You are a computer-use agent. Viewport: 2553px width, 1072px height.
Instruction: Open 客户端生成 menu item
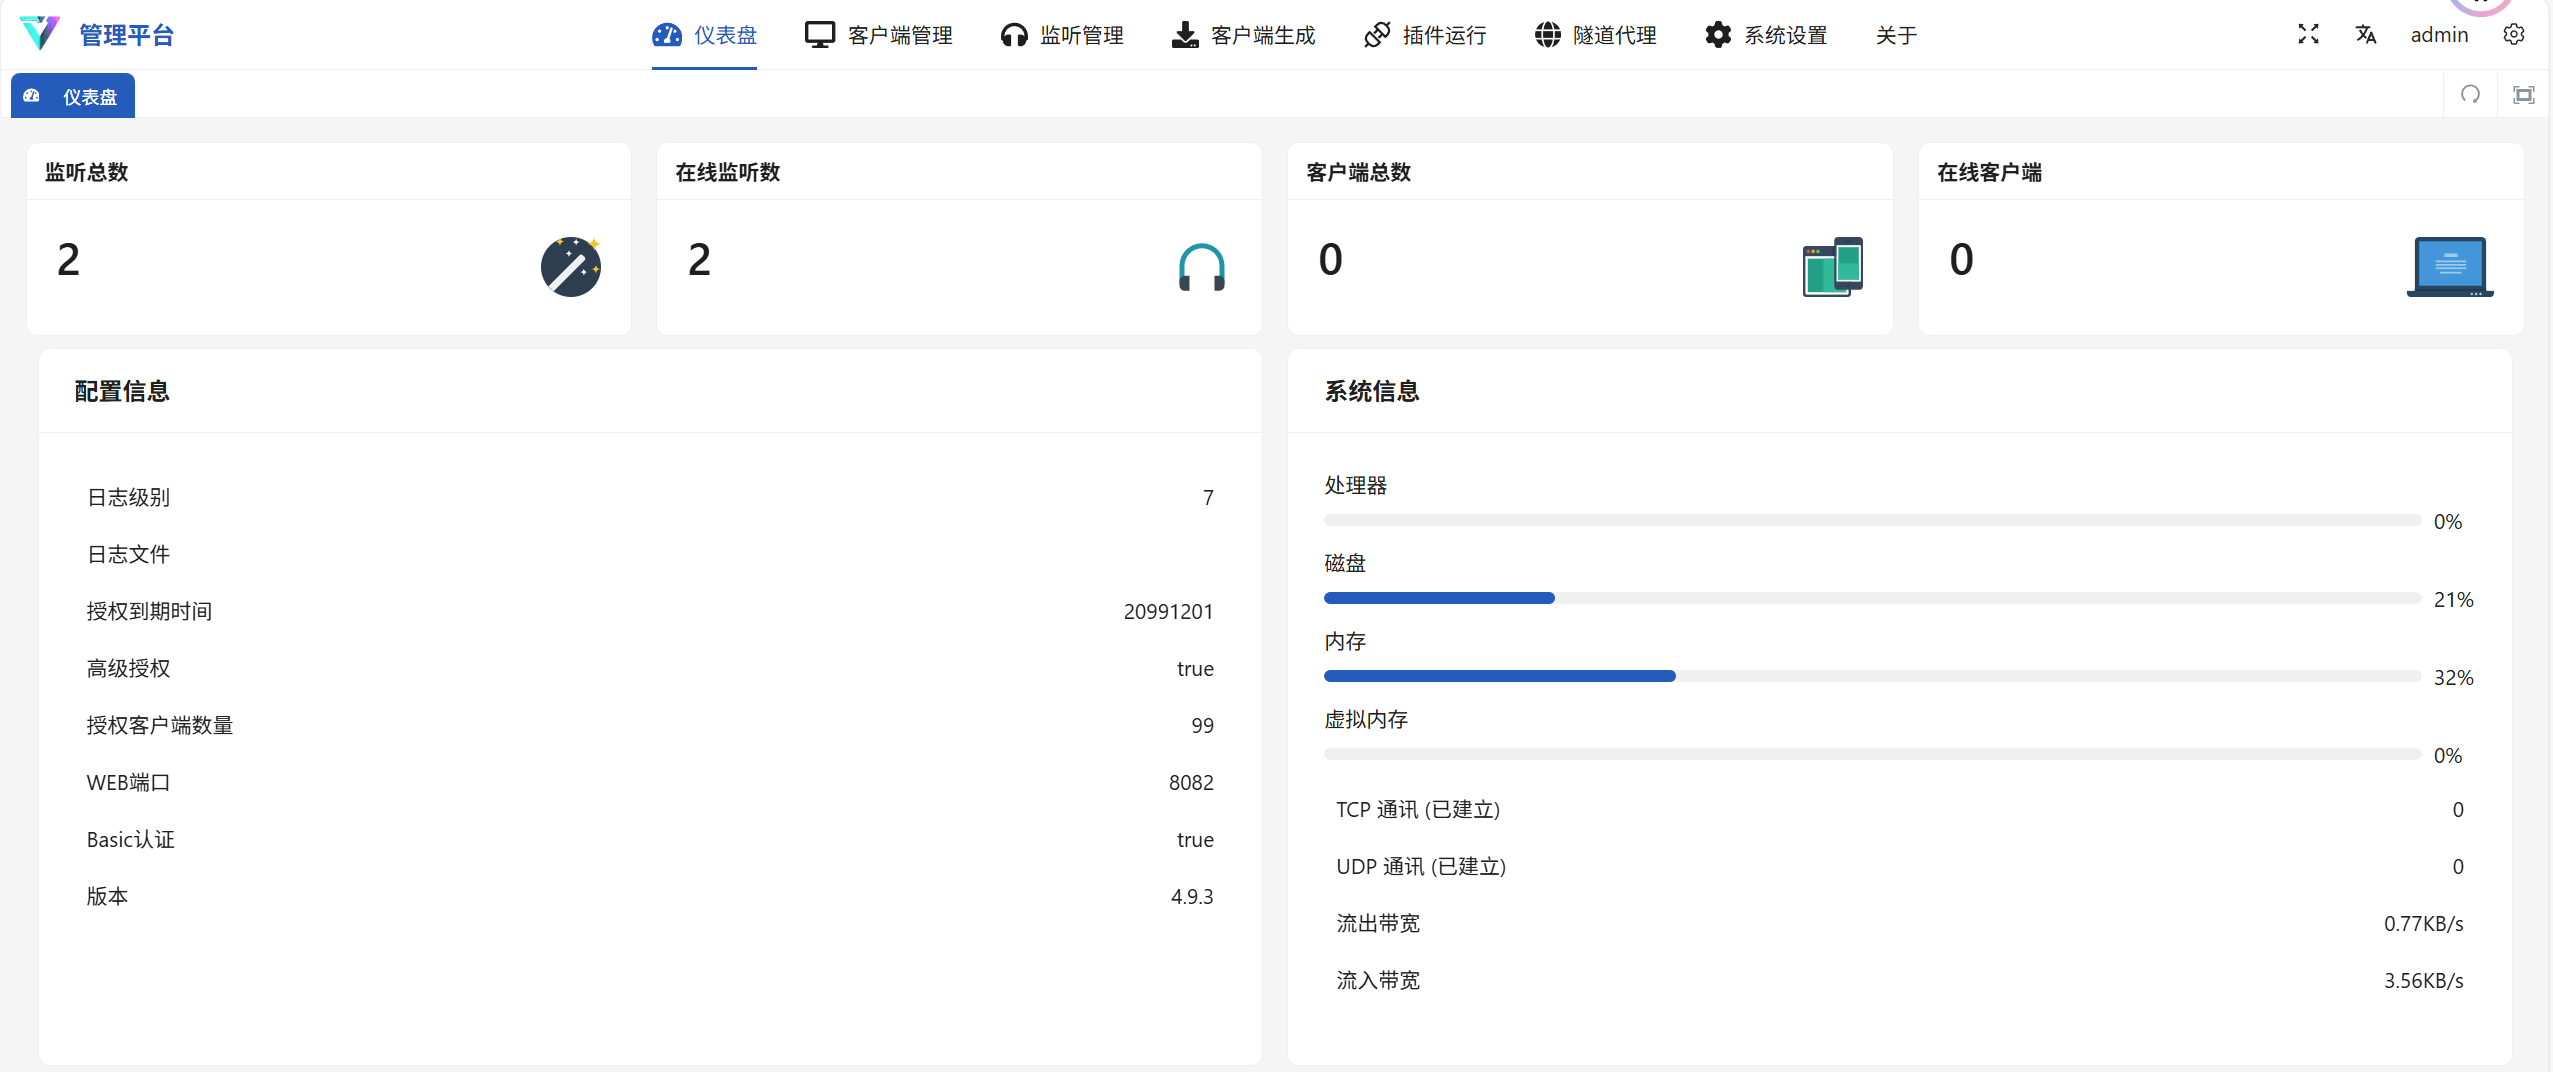[1243, 35]
